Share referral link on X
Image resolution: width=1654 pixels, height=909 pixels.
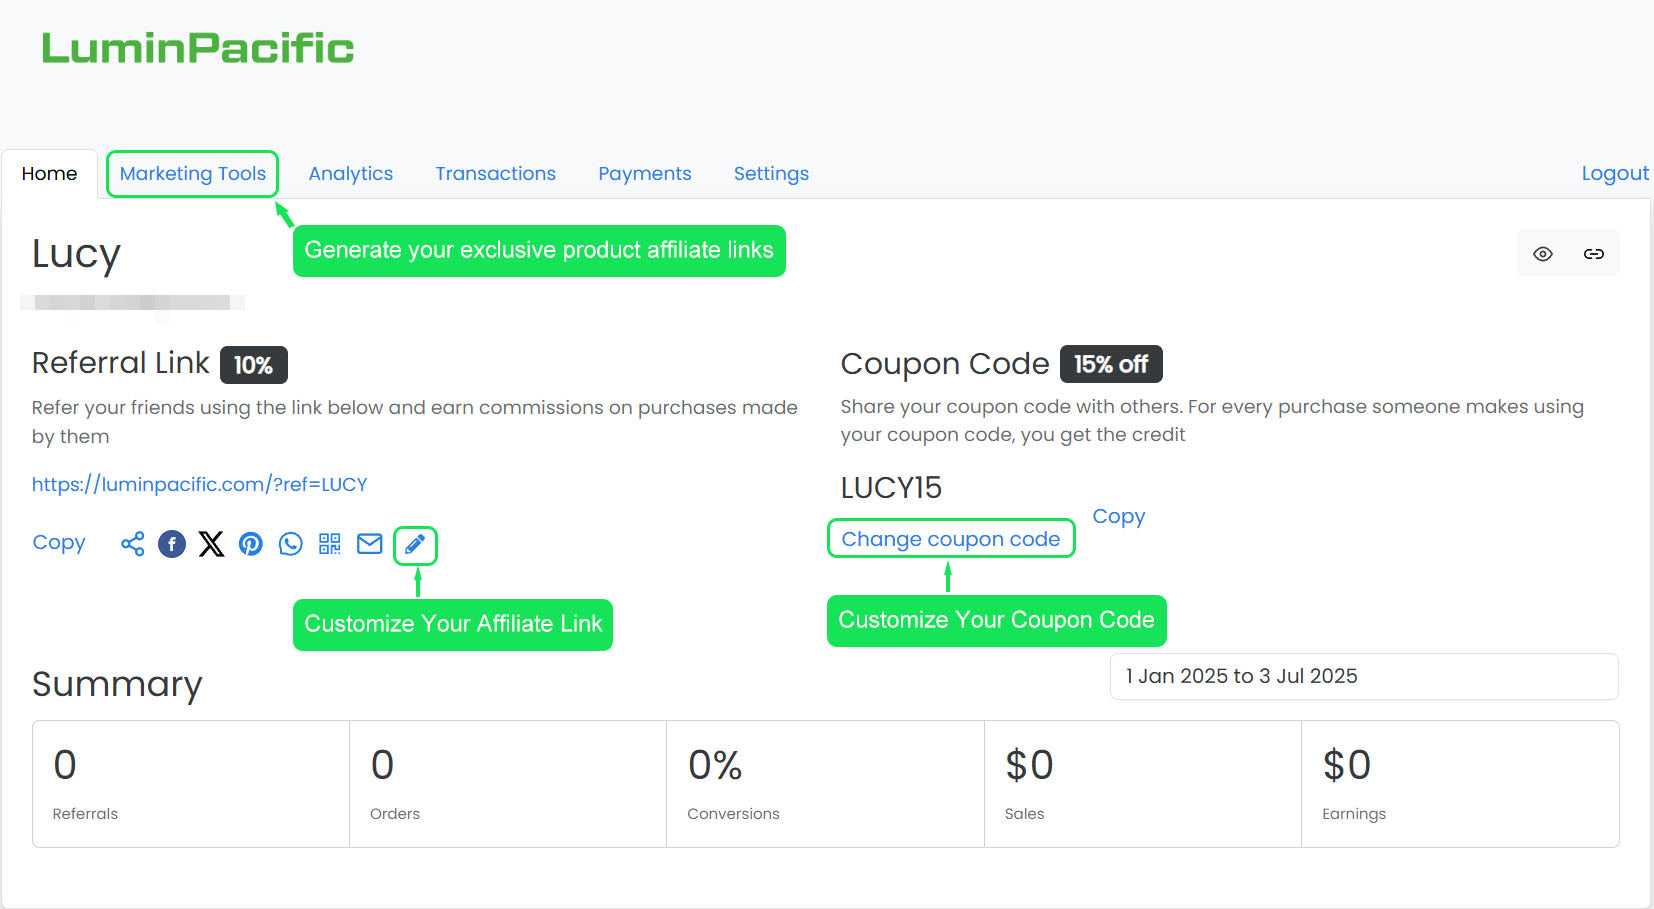[x=211, y=544]
